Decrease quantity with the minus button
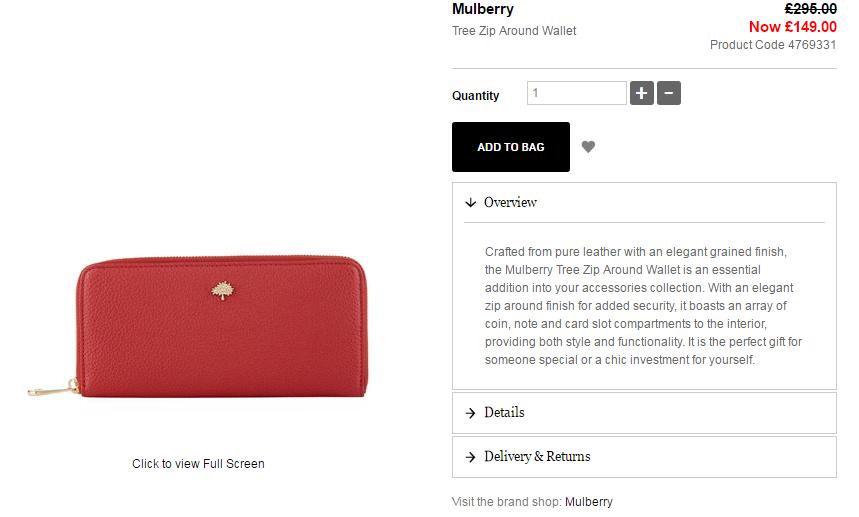859x517 pixels. 669,94
